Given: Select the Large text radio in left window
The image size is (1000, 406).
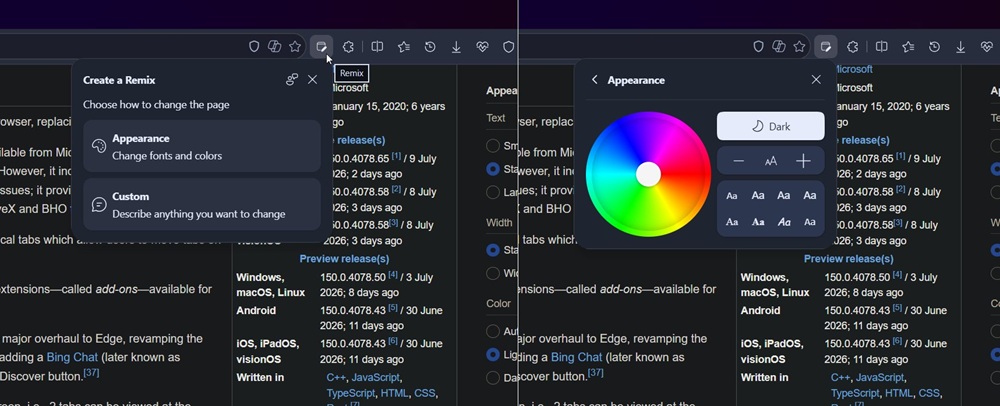Looking at the screenshot, I should click(x=492, y=192).
